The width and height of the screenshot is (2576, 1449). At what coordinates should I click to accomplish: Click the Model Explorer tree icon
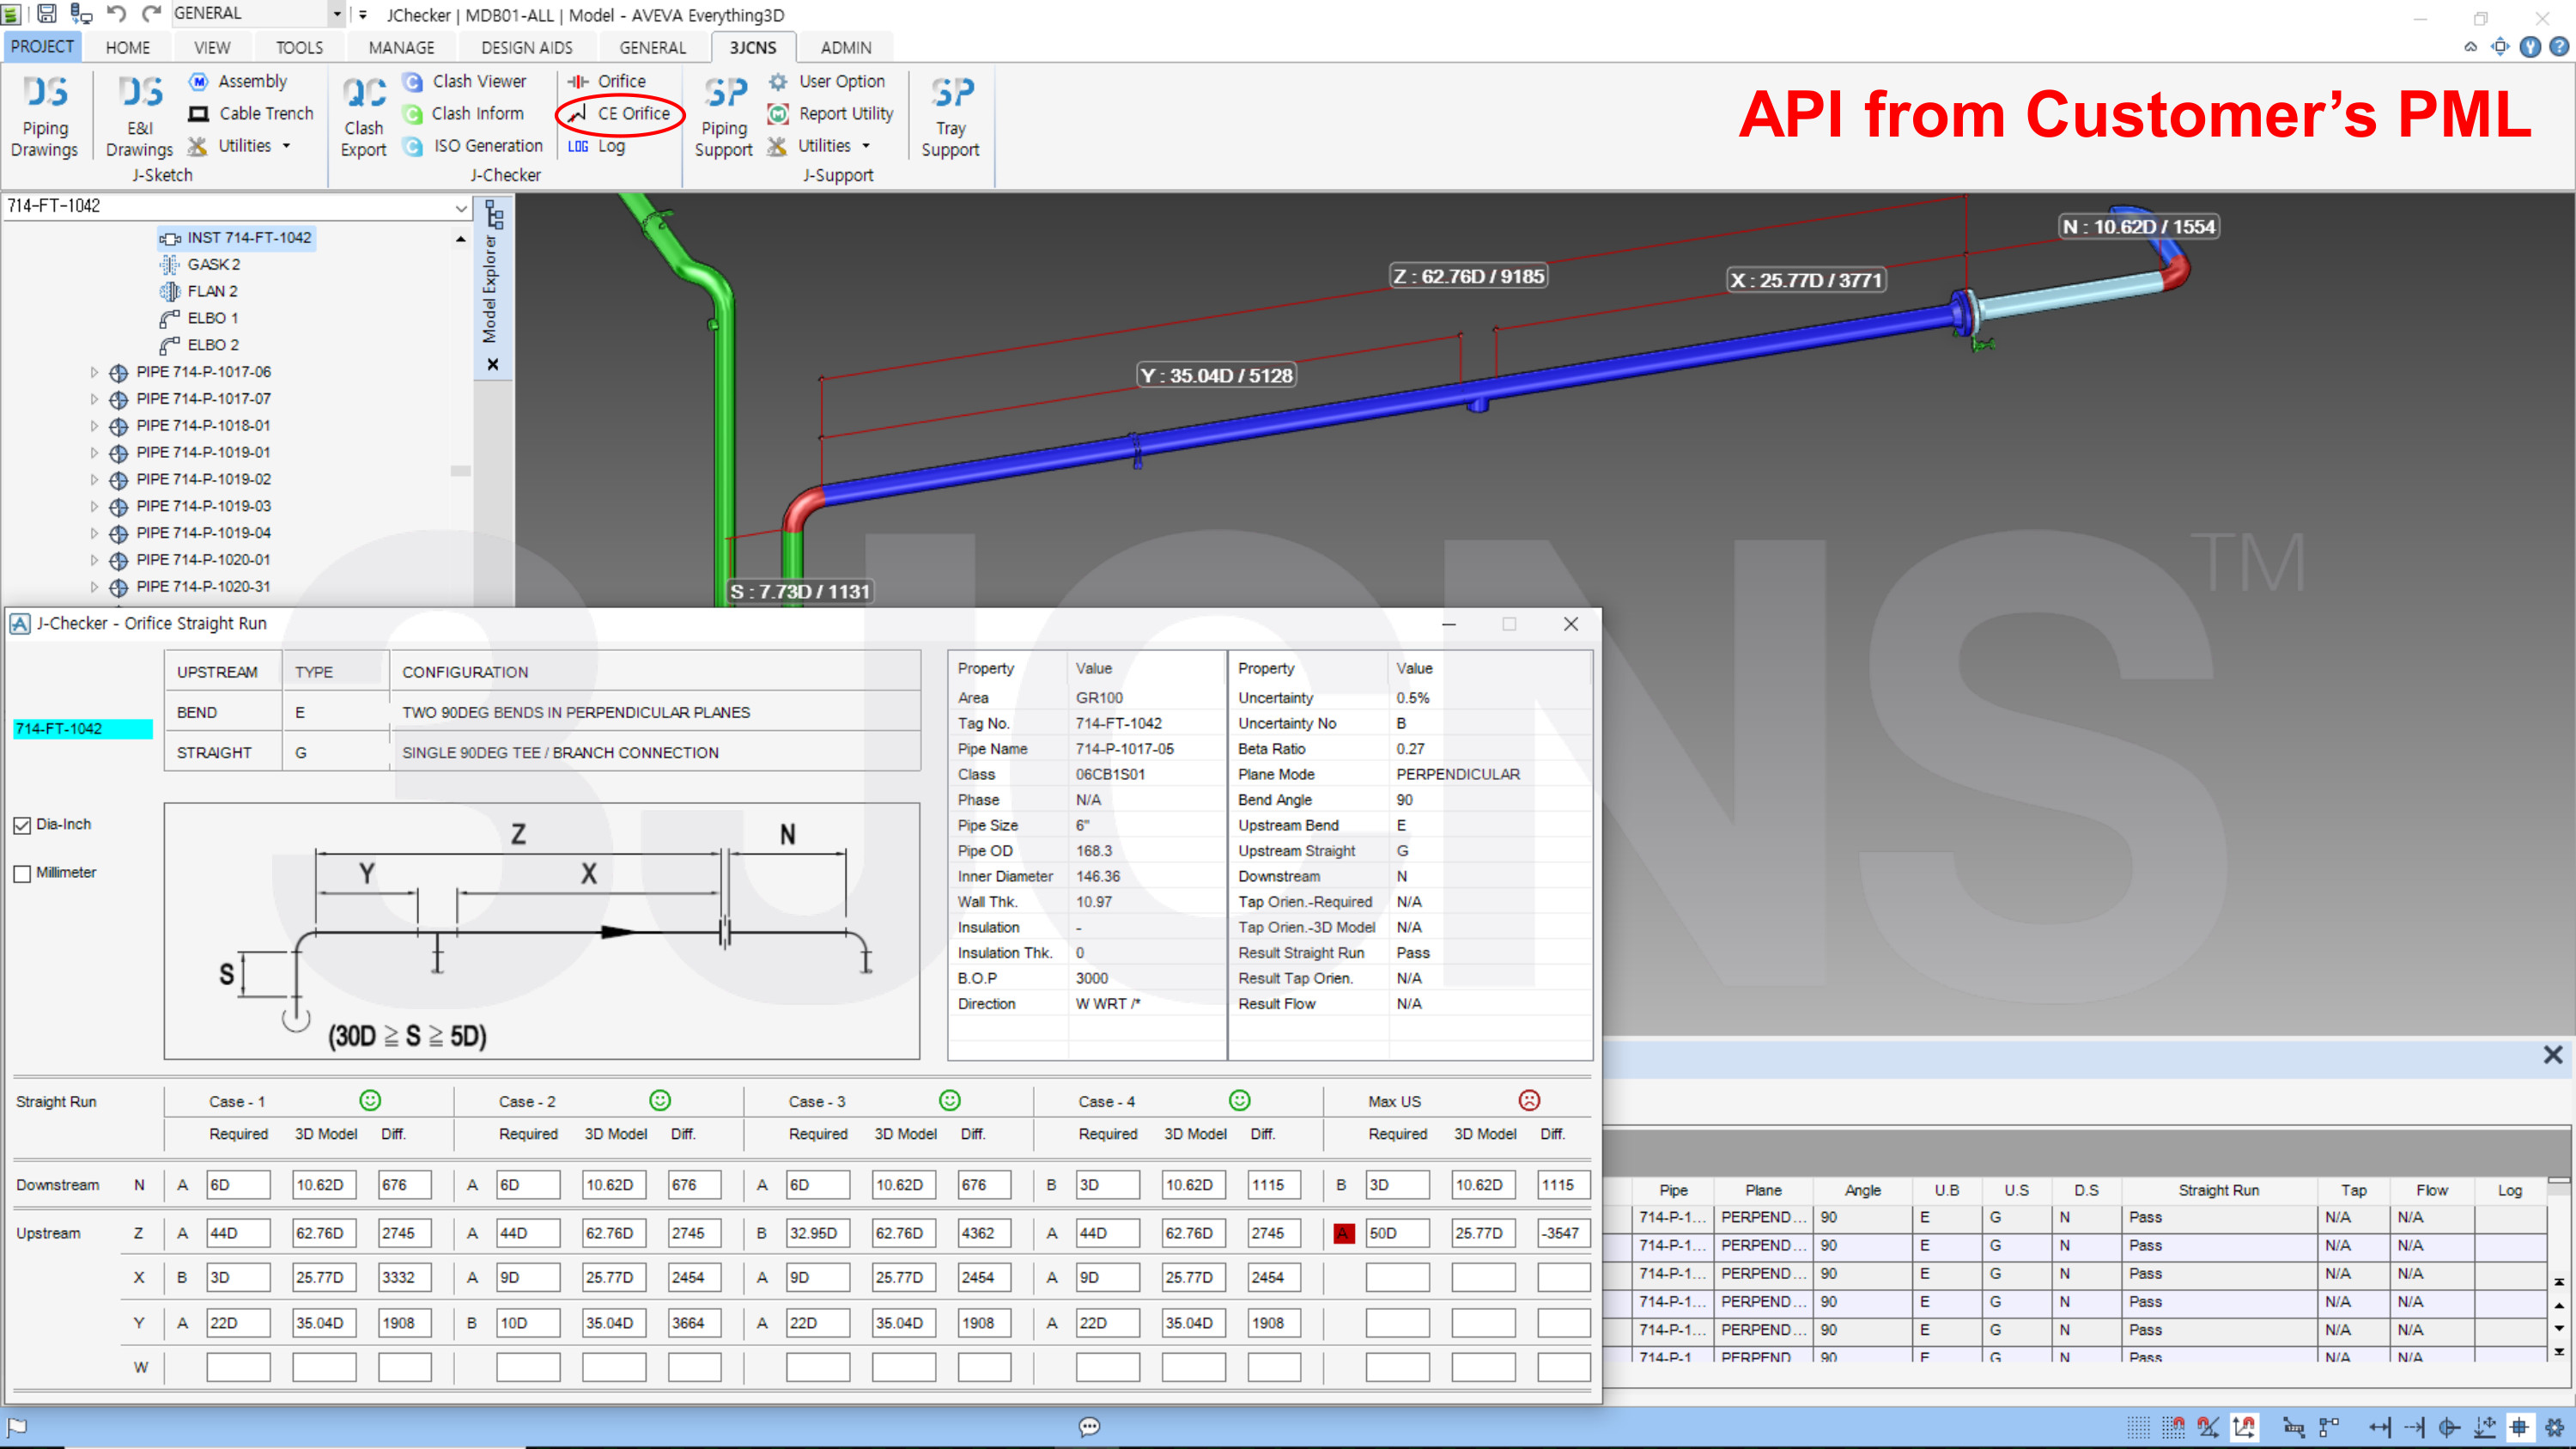click(494, 214)
